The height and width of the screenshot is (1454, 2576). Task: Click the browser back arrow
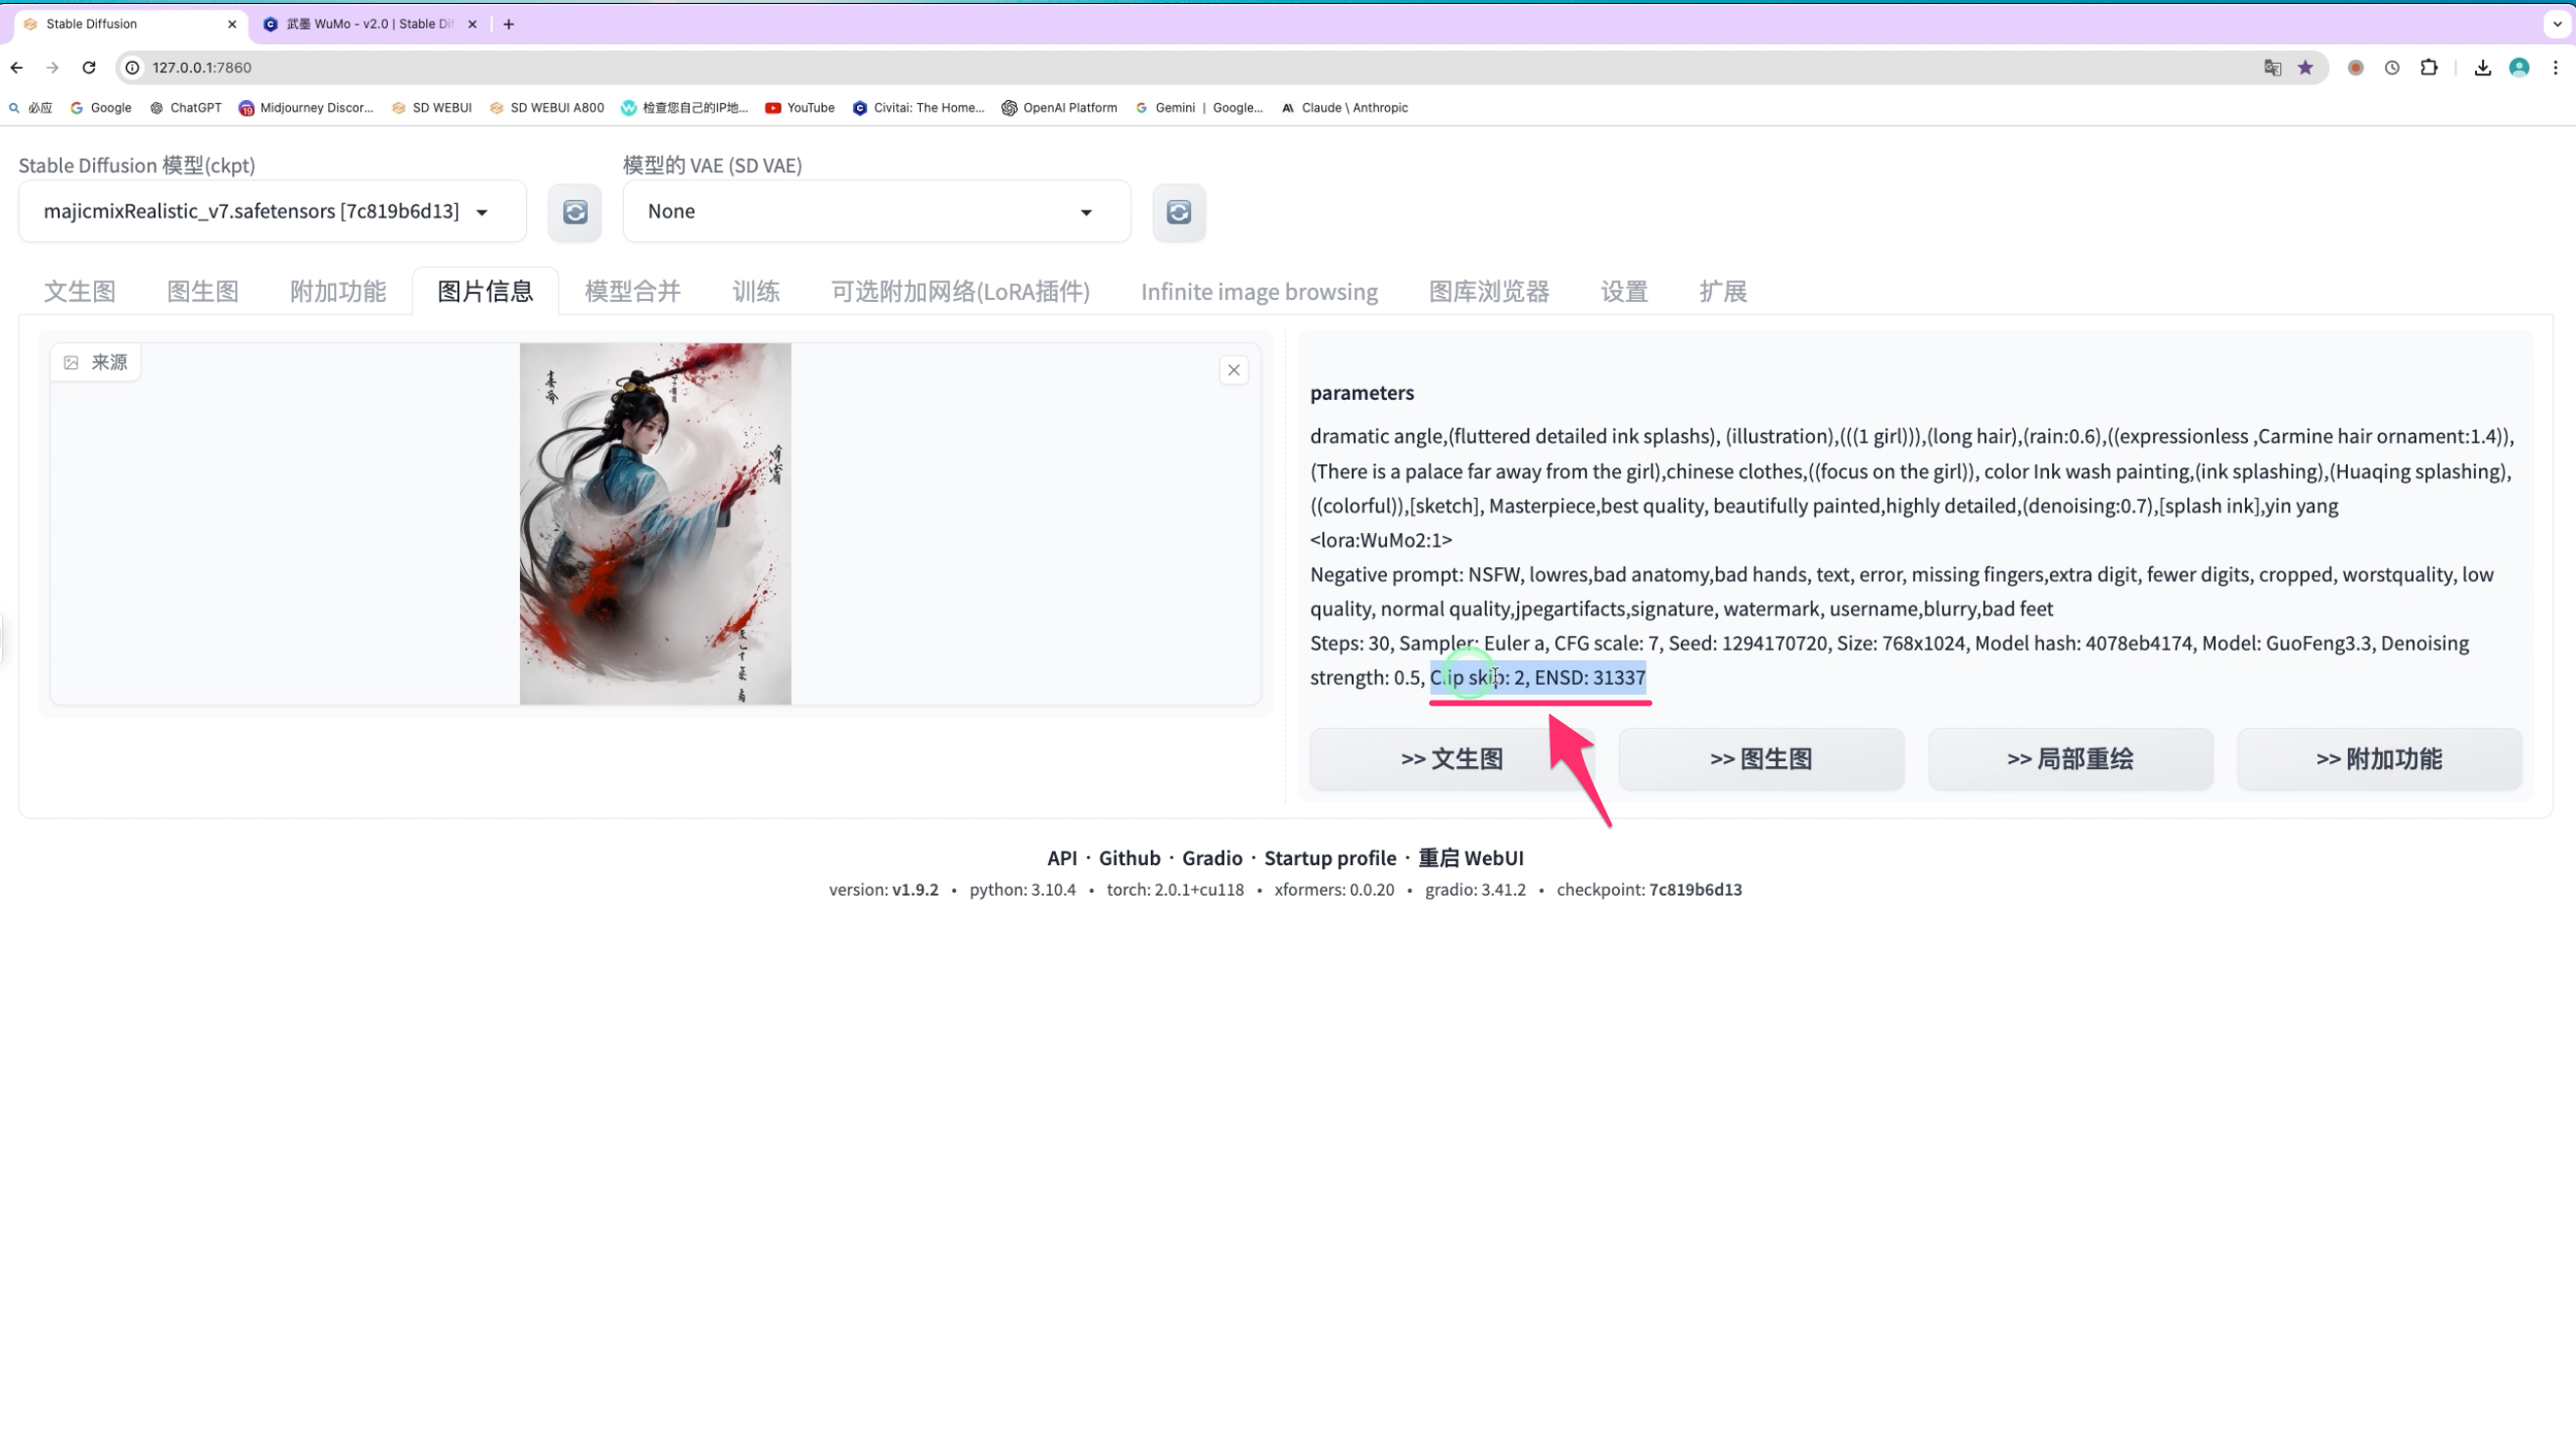(17, 67)
